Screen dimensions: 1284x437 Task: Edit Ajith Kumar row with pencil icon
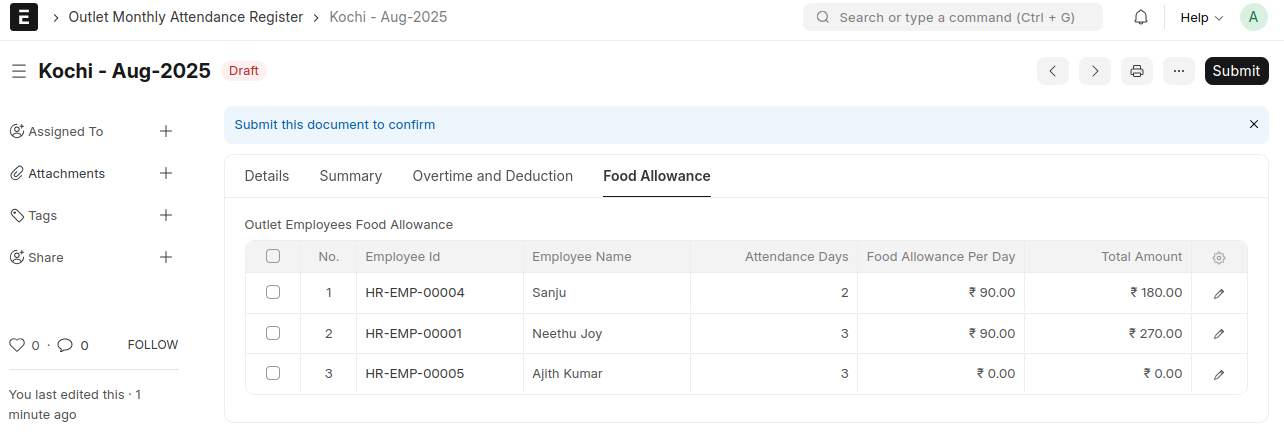[1218, 374]
